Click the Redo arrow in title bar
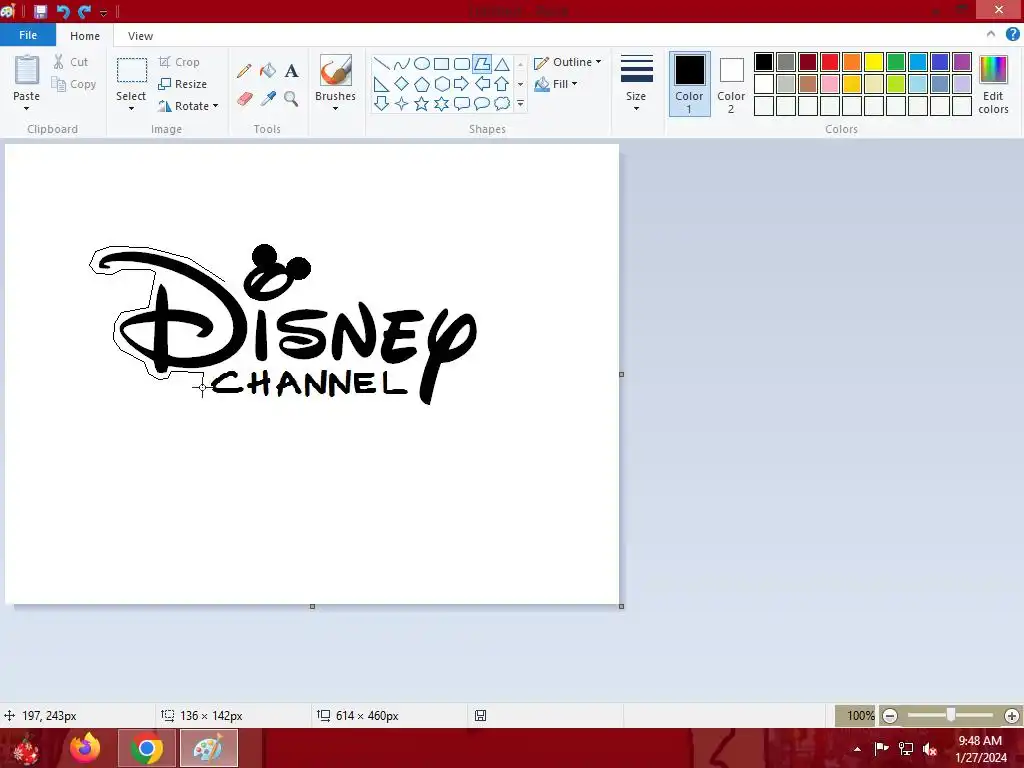The height and width of the screenshot is (768, 1024). (x=84, y=11)
